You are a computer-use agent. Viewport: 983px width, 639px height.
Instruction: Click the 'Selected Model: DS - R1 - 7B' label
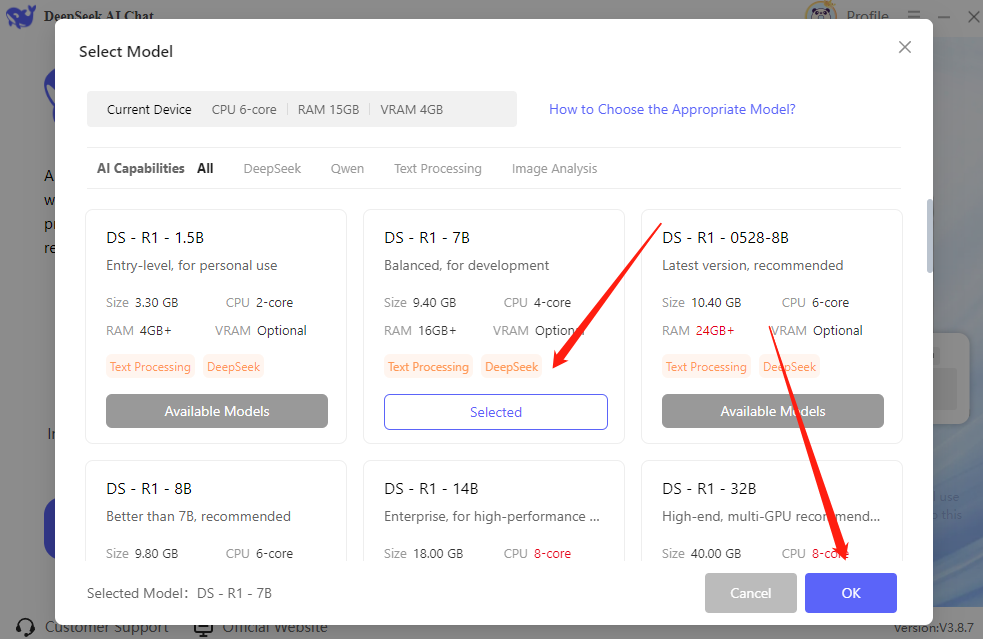tap(179, 593)
